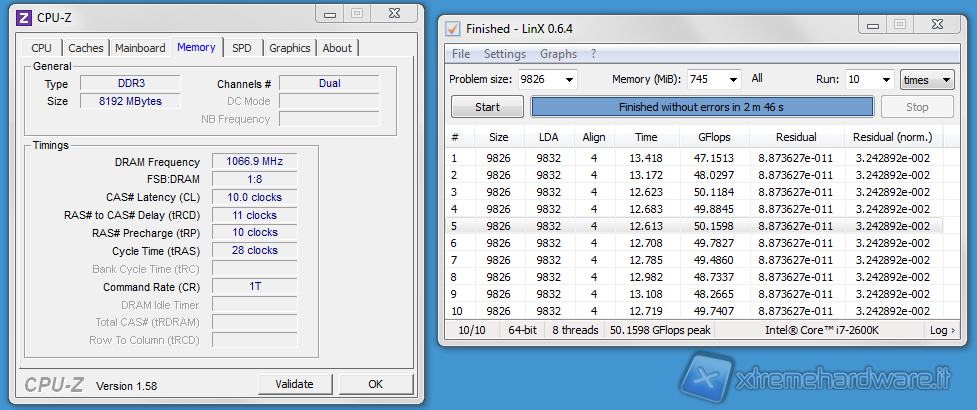Viewport: 977px width, 410px height.
Task: Switch to the CPU tab
Action: coord(42,48)
